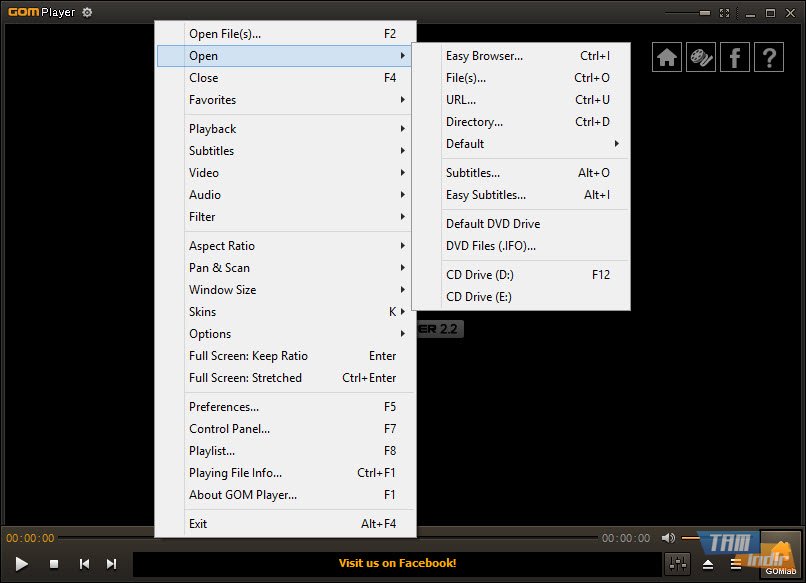
Task: Expand the Playback submenu
Action: coord(286,129)
